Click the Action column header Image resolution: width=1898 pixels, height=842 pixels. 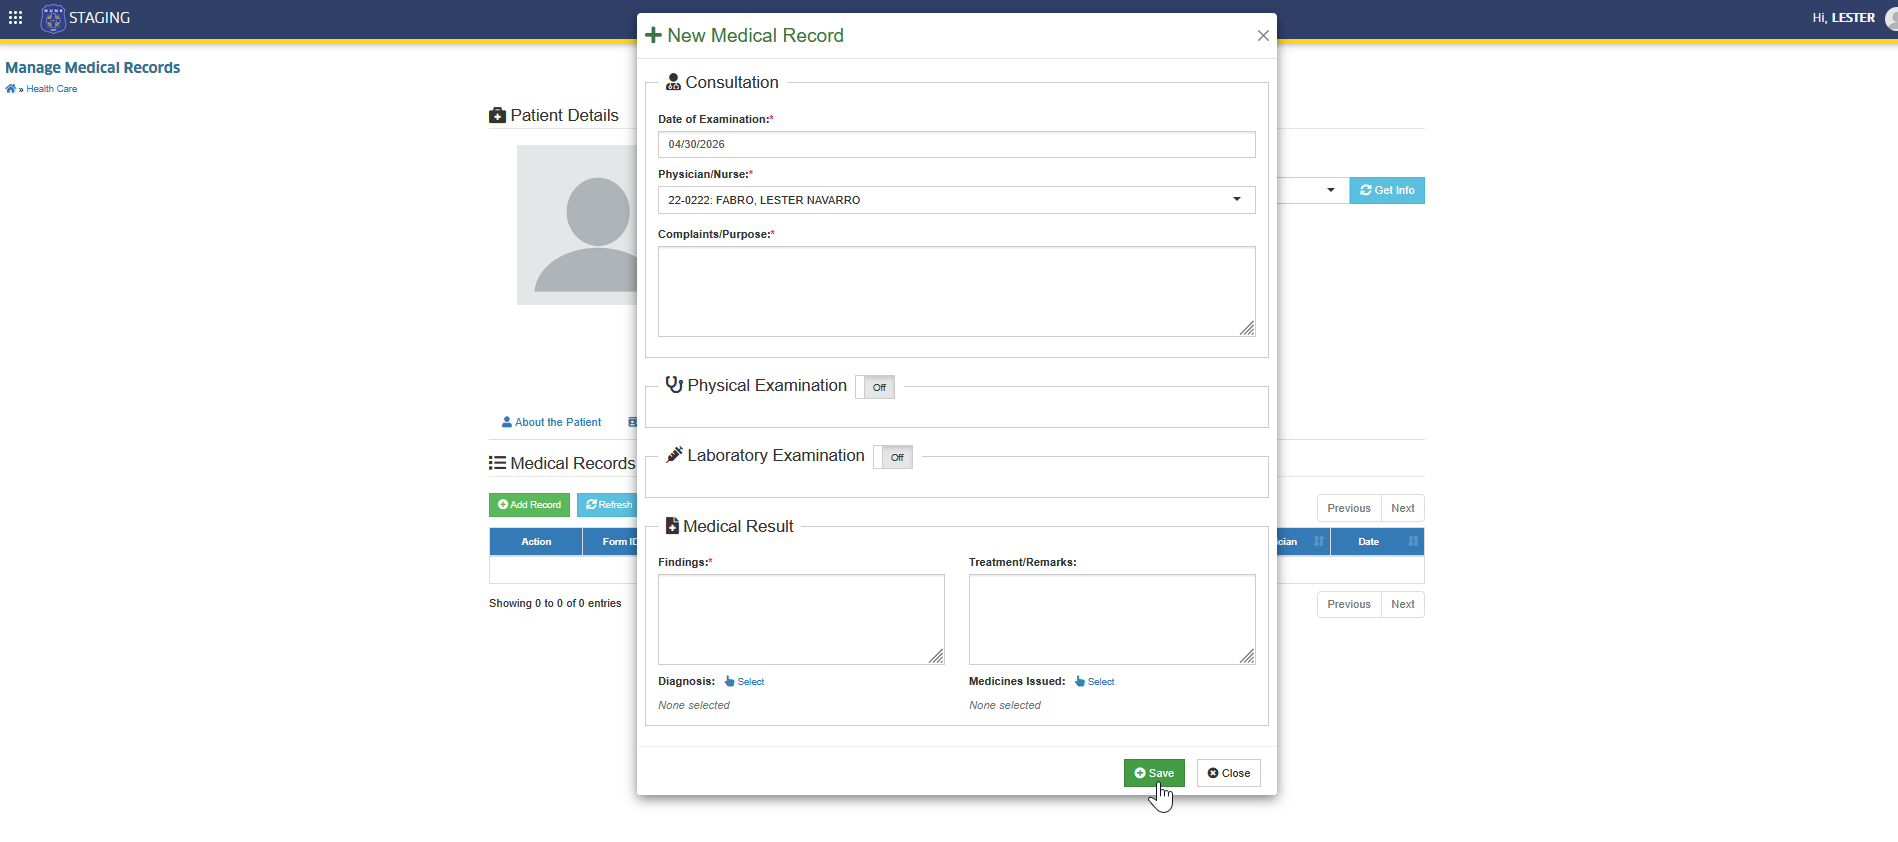click(x=536, y=542)
